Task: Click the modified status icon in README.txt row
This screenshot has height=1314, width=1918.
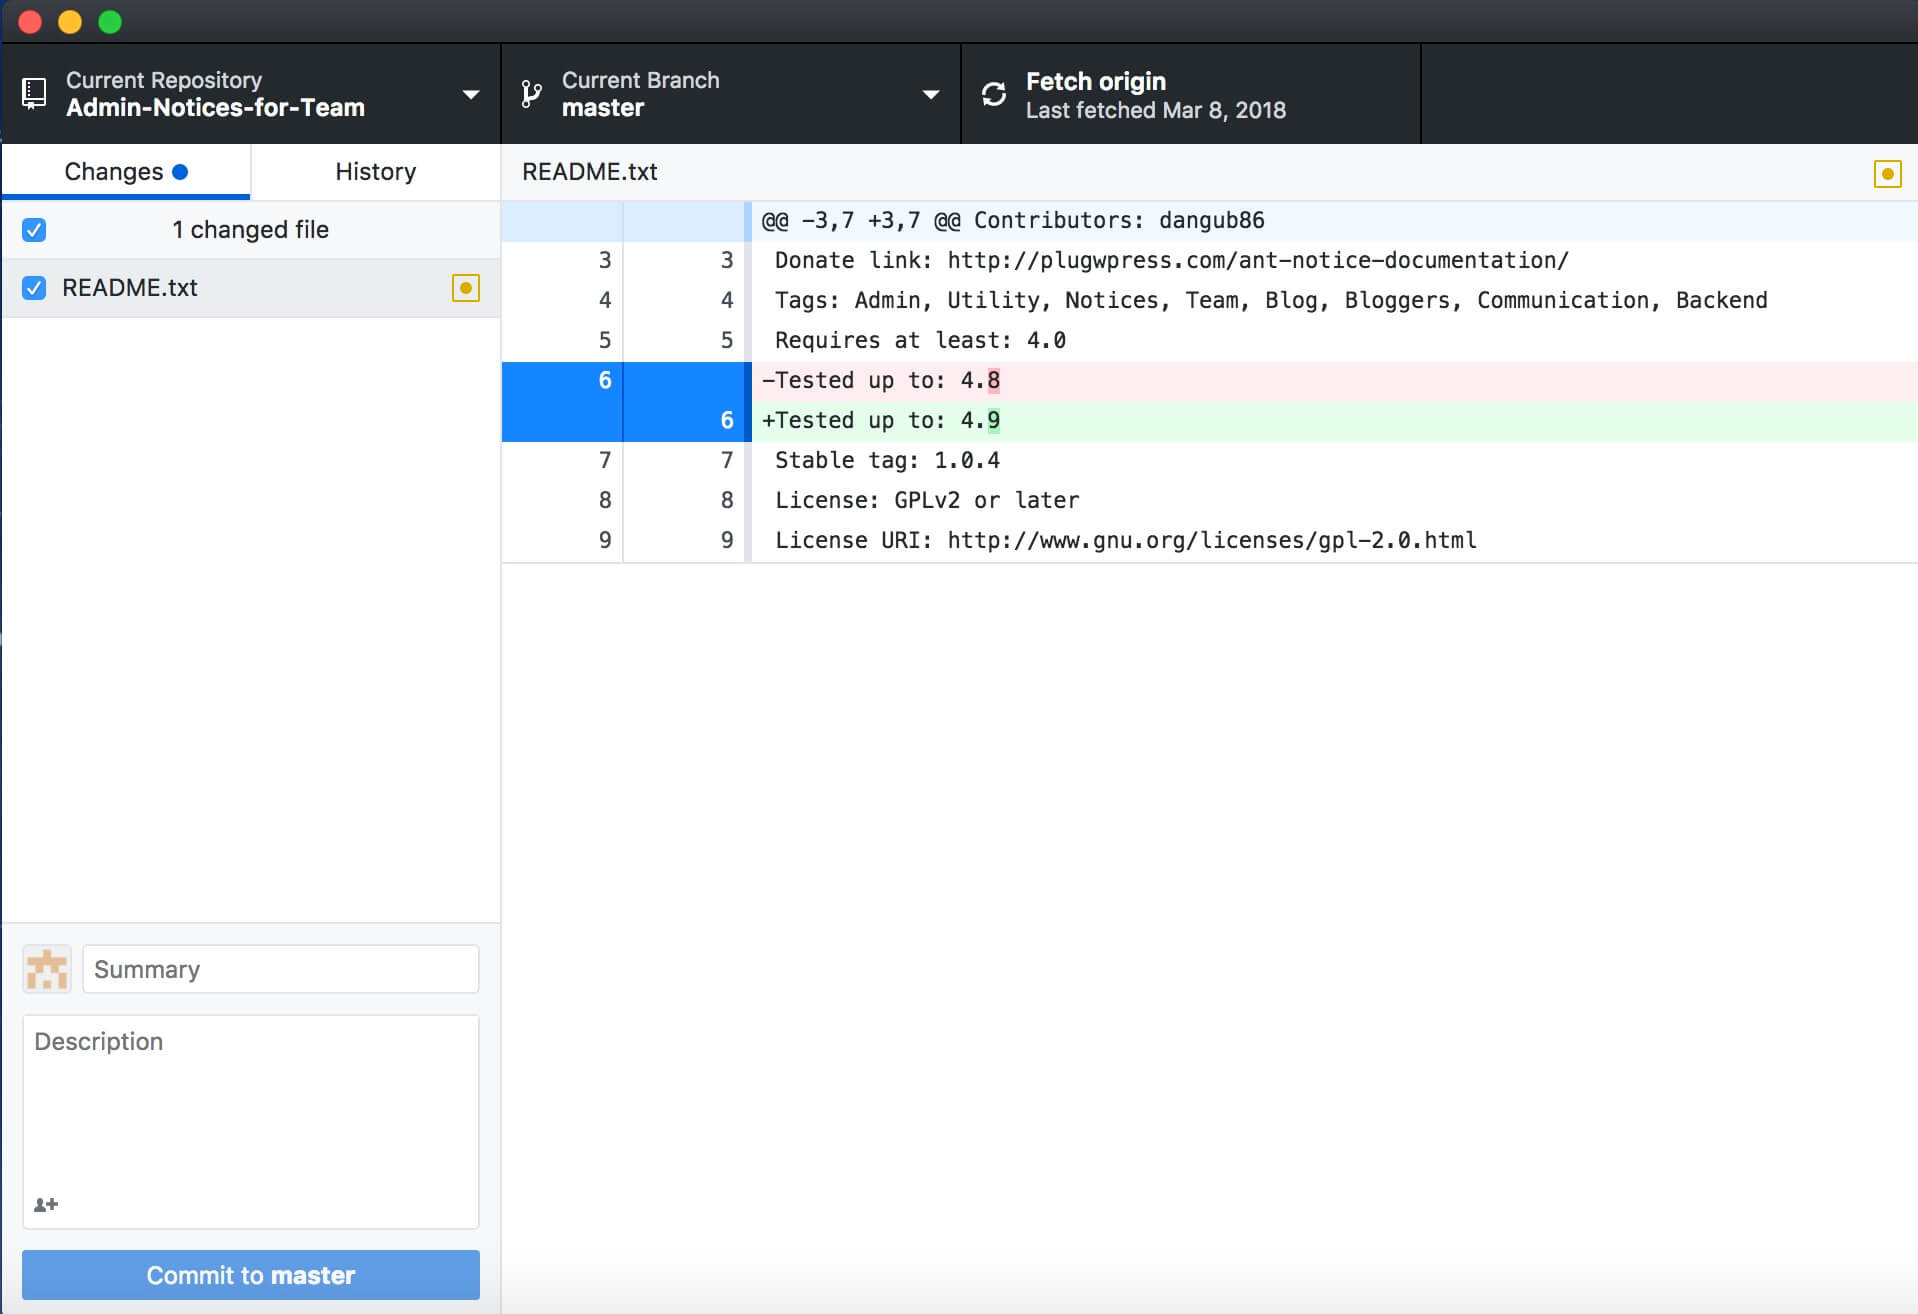Action: 465,288
